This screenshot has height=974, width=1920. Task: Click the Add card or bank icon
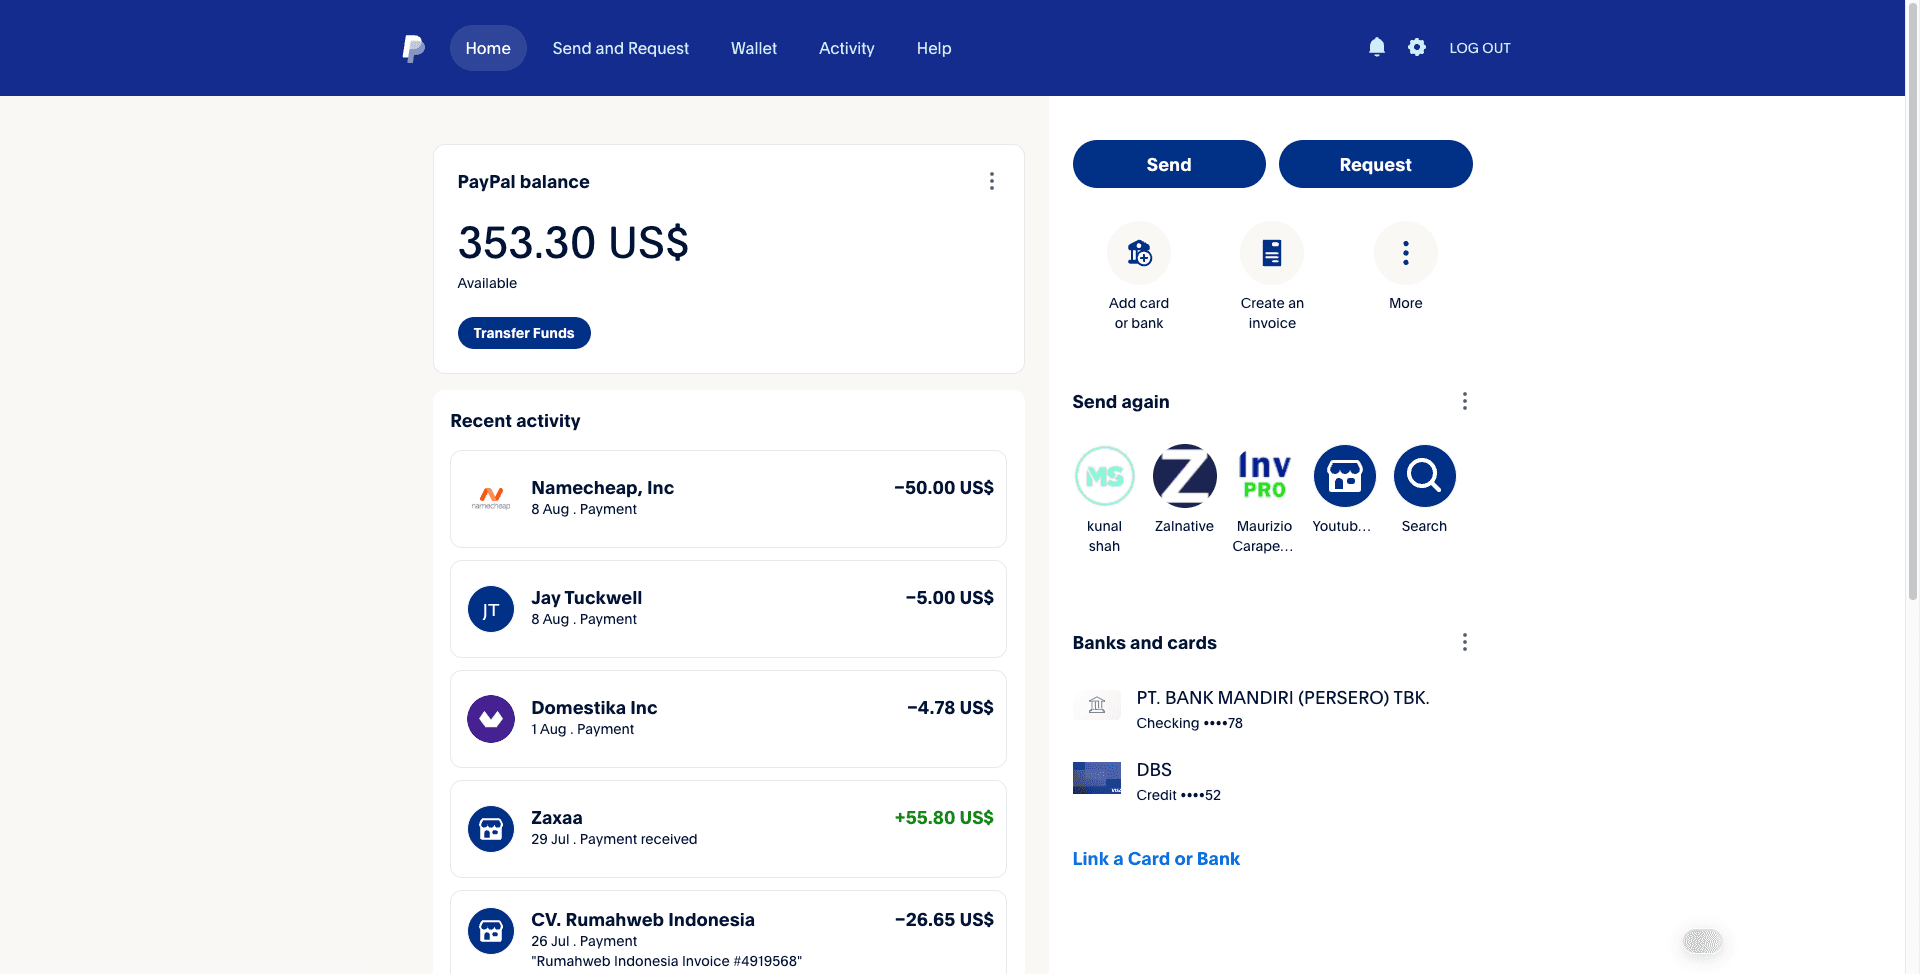tap(1139, 253)
